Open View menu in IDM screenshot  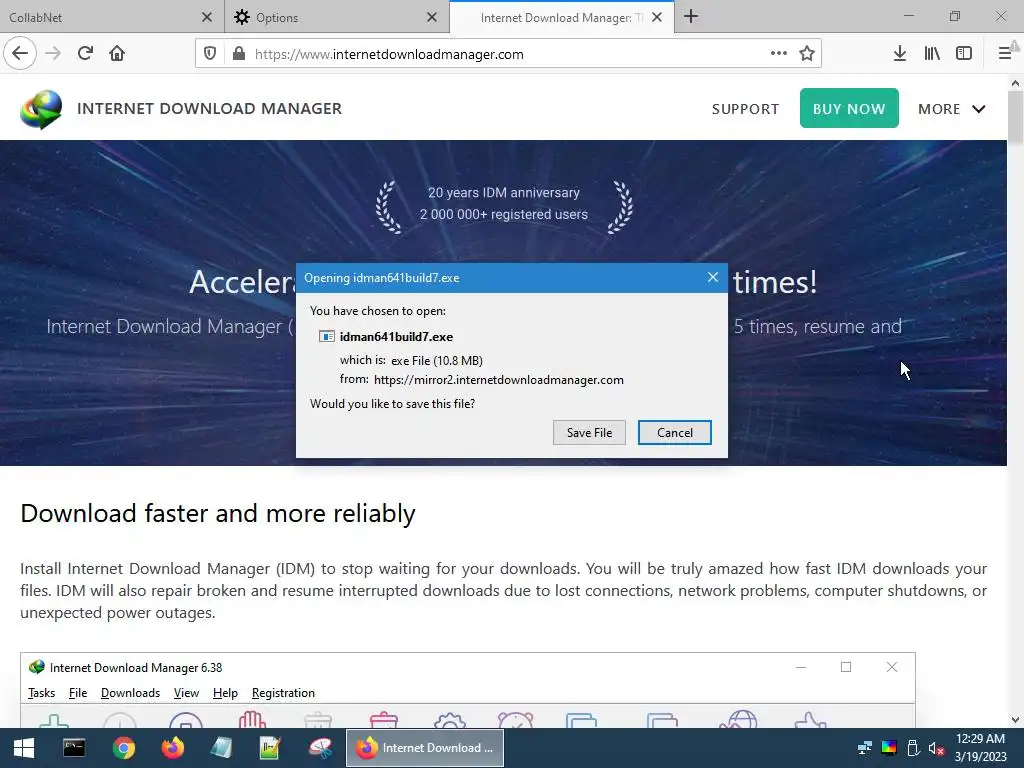(x=186, y=693)
